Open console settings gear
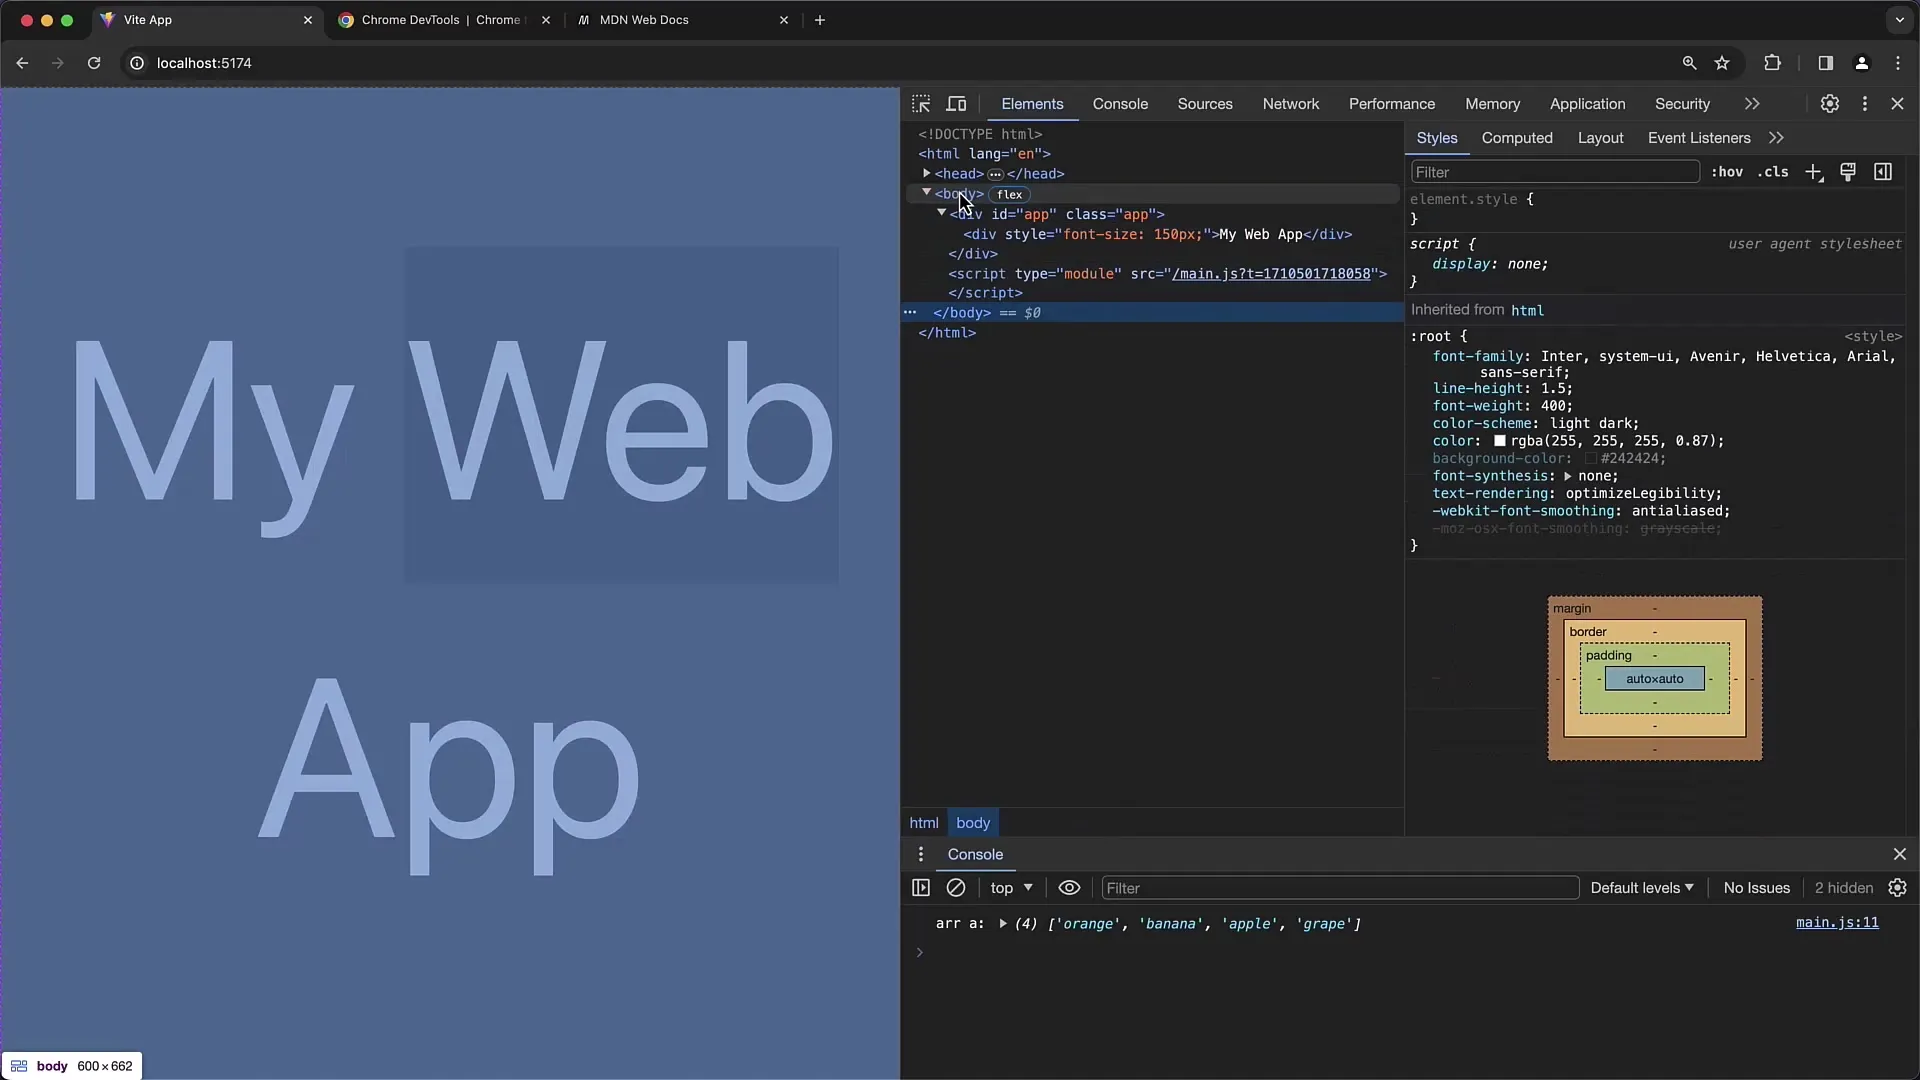The height and width of the screenshot is (1080, 1920). click(x=1898, y=888)
